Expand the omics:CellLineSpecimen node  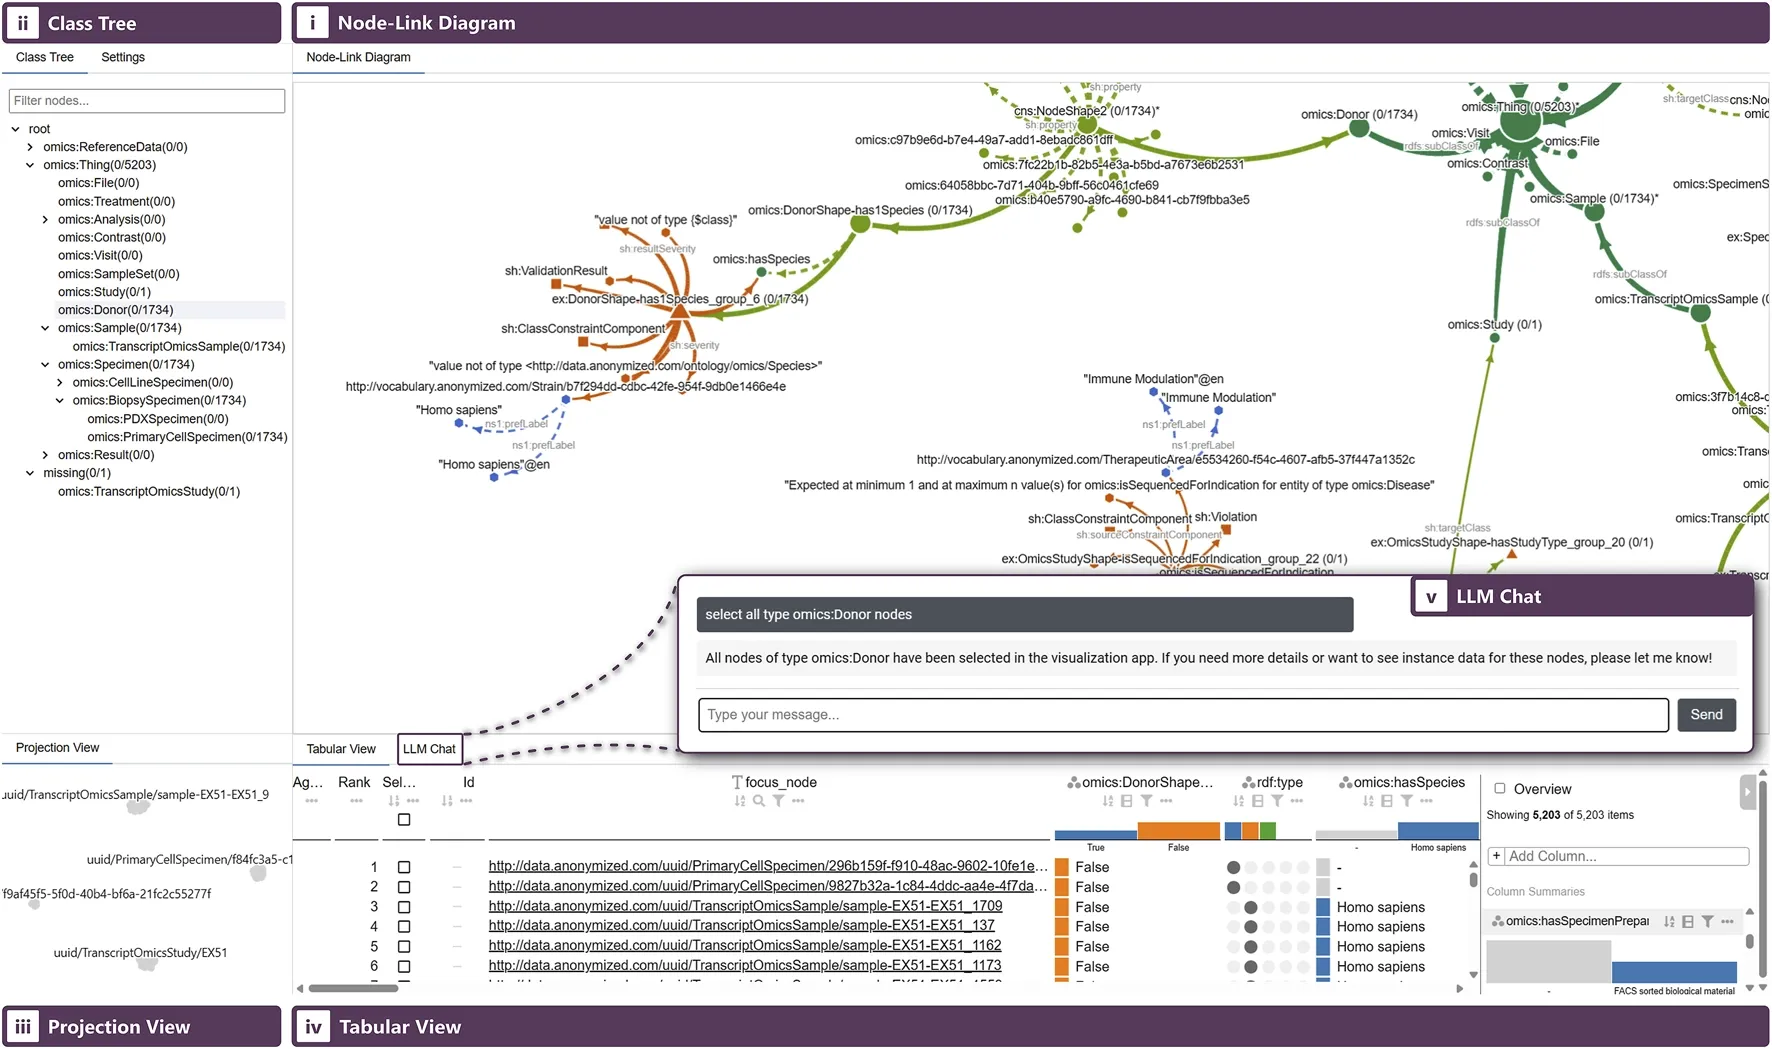coord(60,383)
